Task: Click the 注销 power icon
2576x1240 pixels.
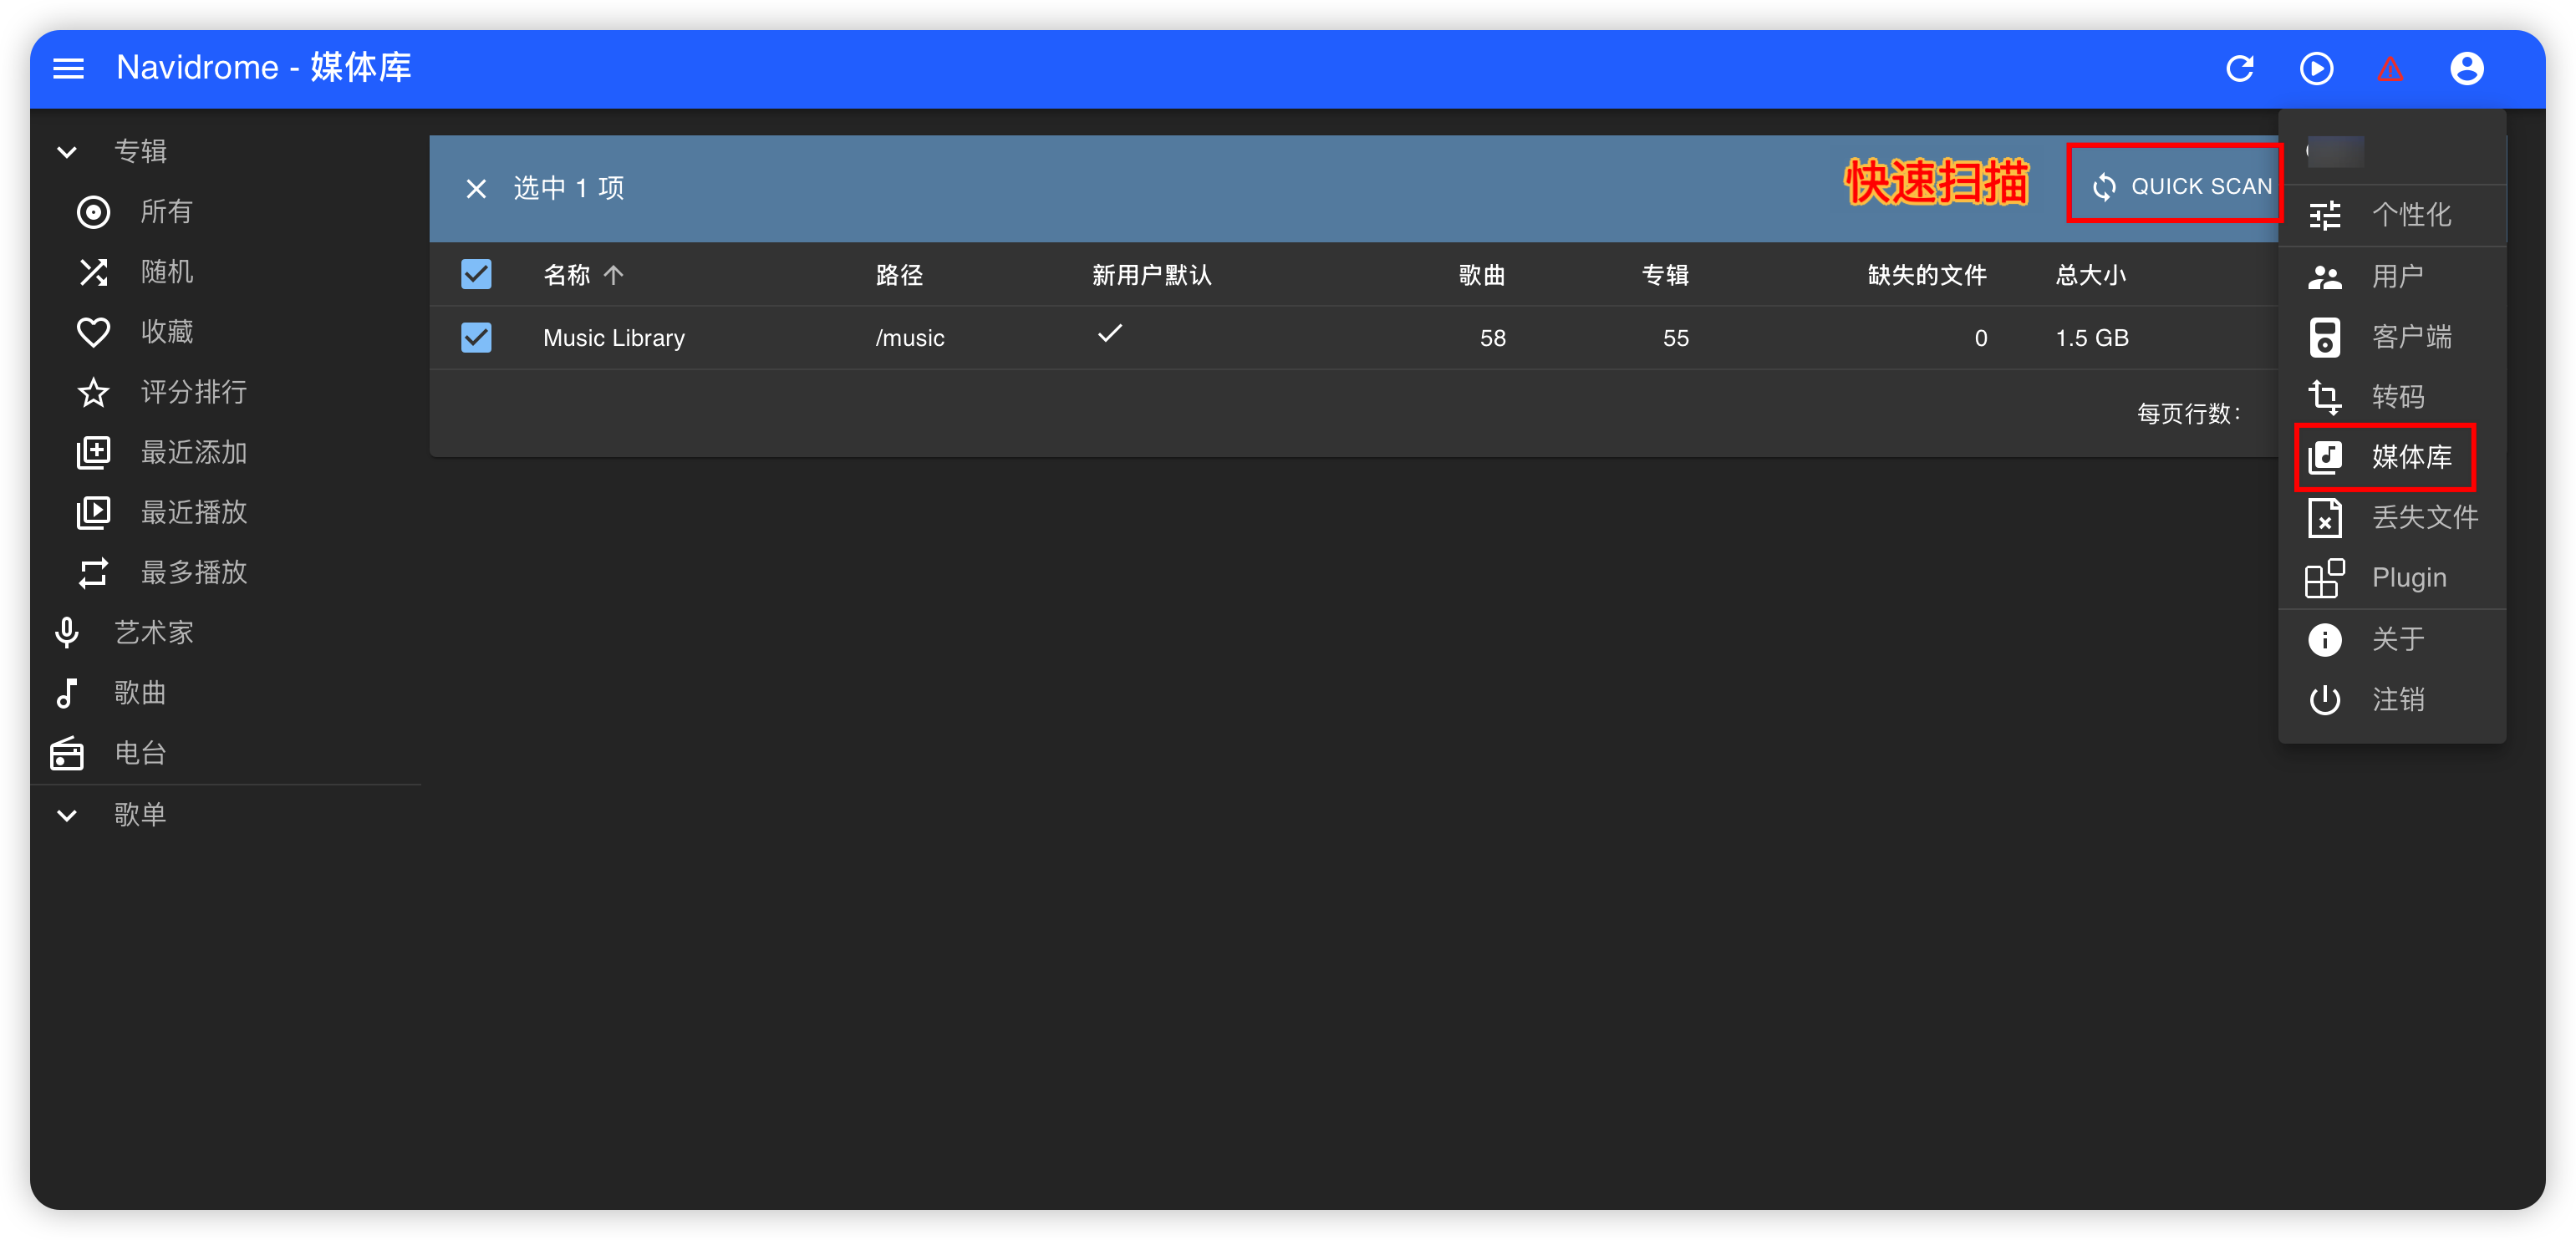Action: point(2324,699)
